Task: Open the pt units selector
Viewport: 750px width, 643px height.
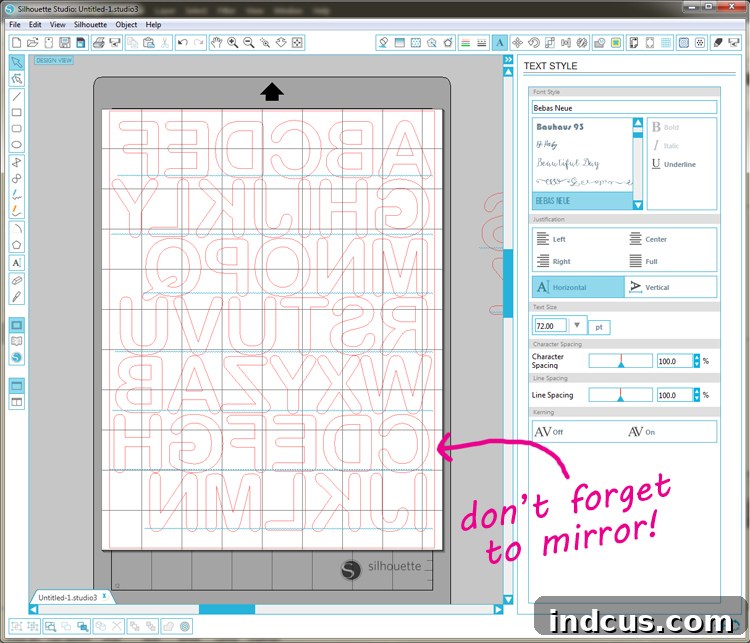Action: (x=598, y=327)
